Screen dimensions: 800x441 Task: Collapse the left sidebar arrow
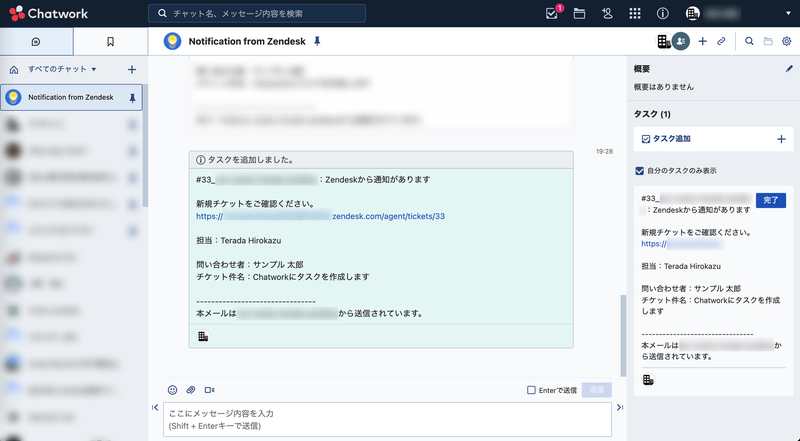coord(155,407)
